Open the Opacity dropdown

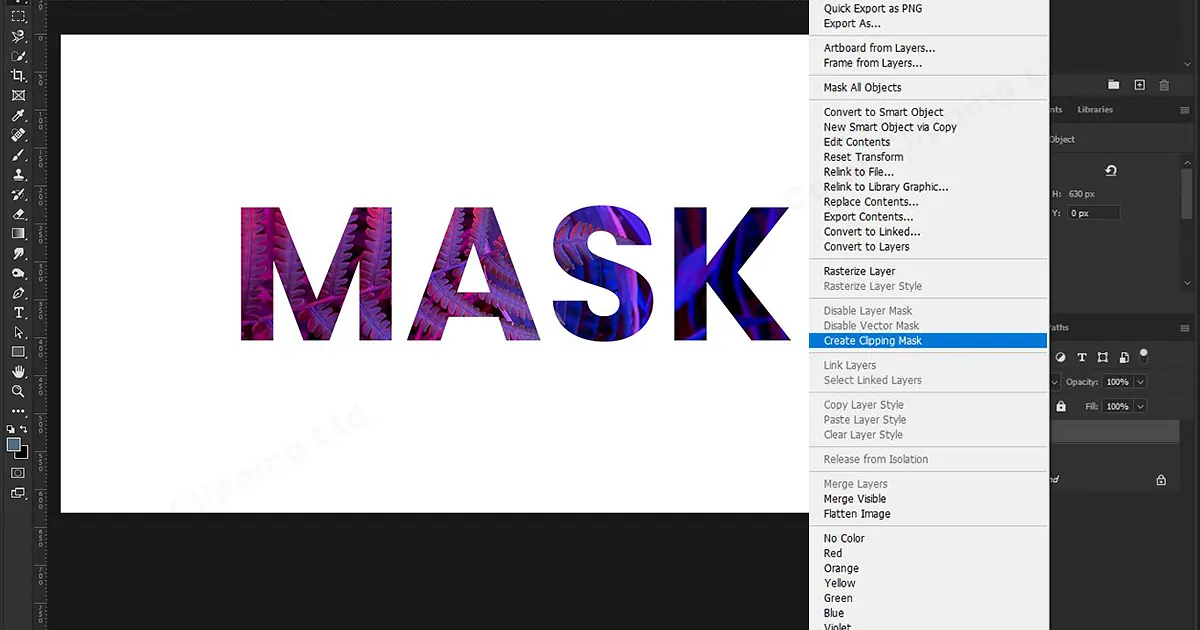tap(1140, 381)
